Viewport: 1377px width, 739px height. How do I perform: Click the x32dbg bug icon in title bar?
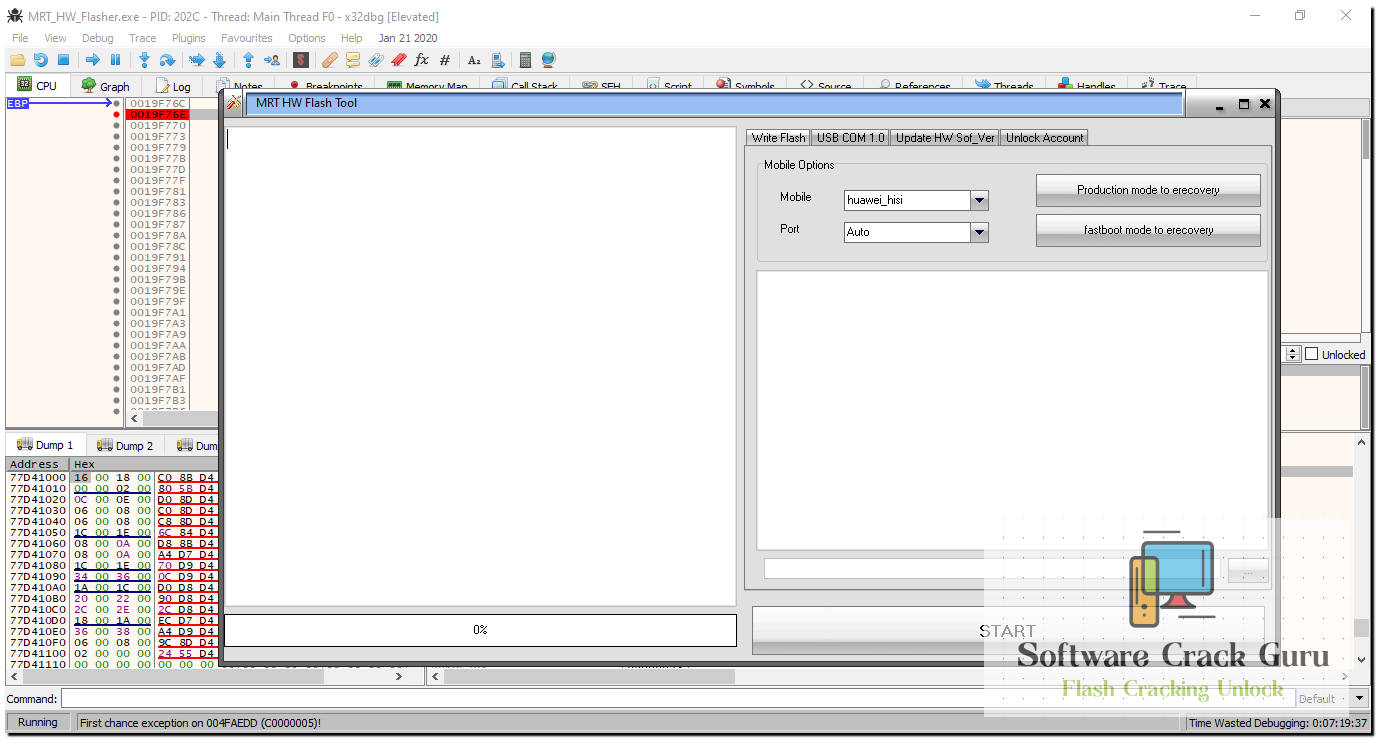(15, 16)
